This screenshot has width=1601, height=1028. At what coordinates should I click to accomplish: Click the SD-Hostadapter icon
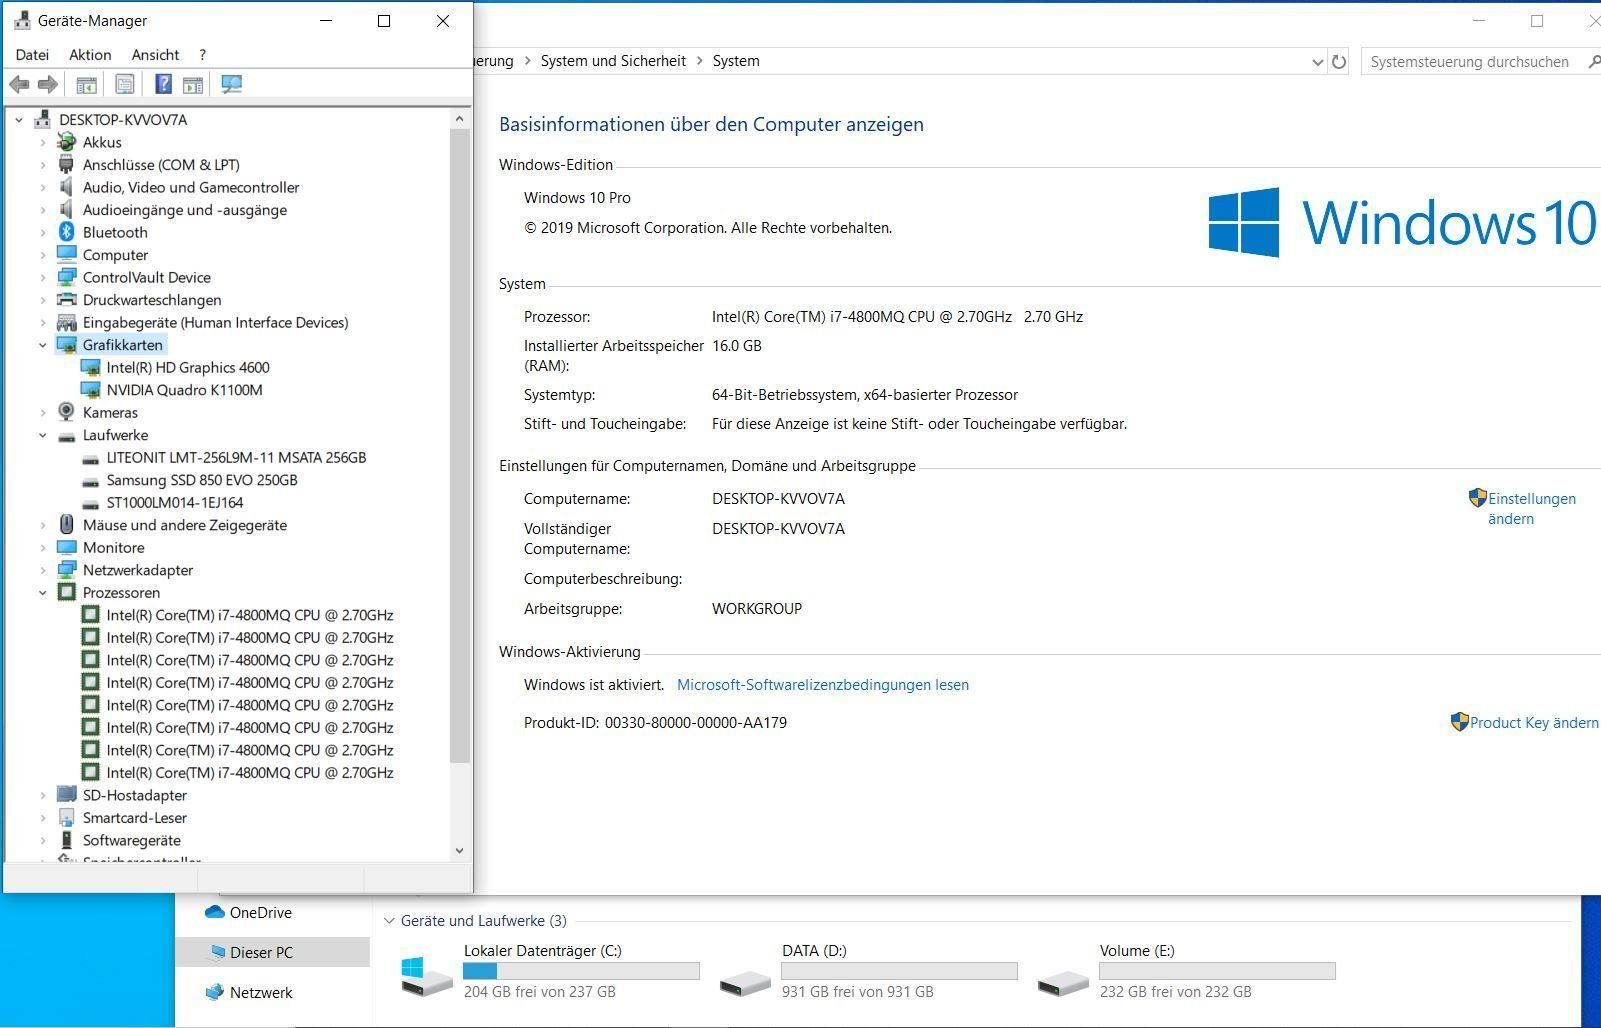pos(66,795)
